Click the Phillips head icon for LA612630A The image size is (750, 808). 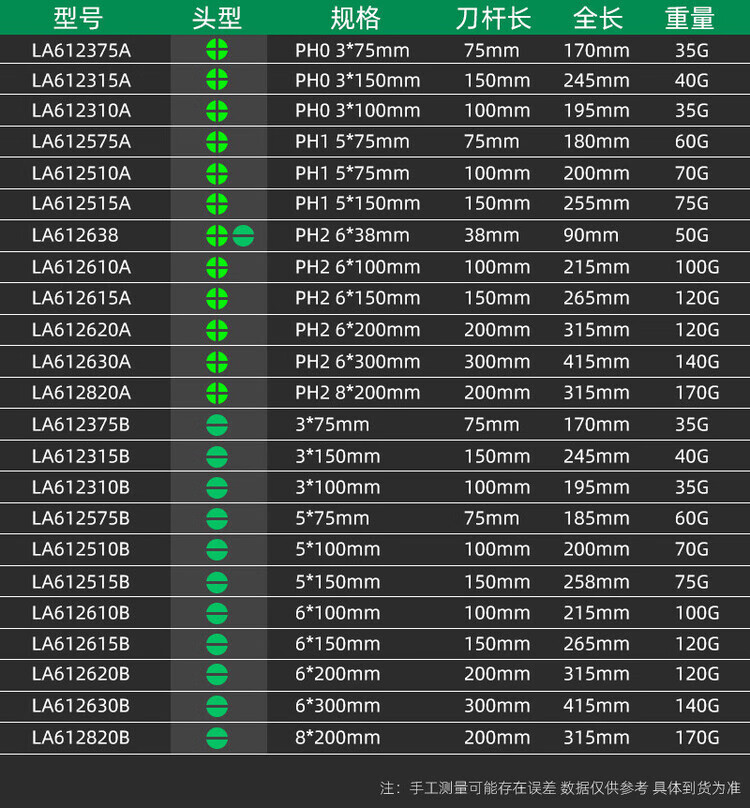(x=217, y=361)
